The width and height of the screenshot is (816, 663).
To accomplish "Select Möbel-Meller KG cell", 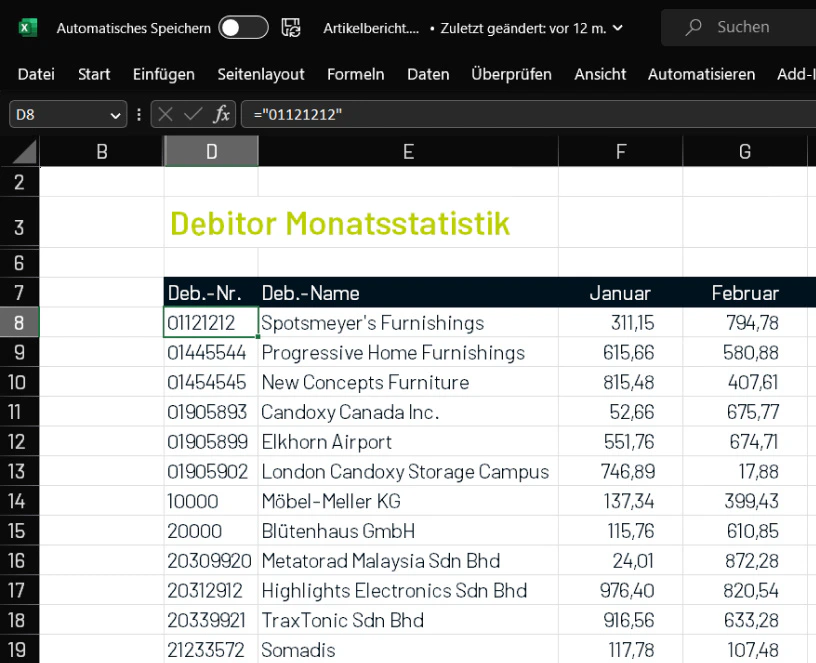I will [409, 501].
